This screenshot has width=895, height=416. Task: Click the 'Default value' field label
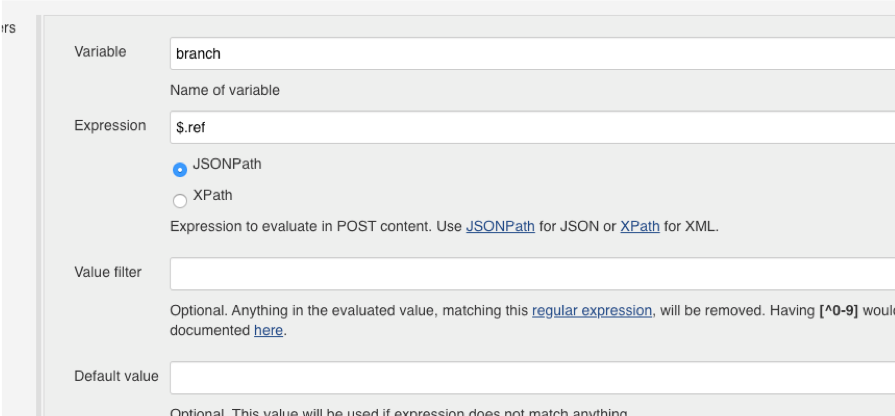(x=116, y=376)
